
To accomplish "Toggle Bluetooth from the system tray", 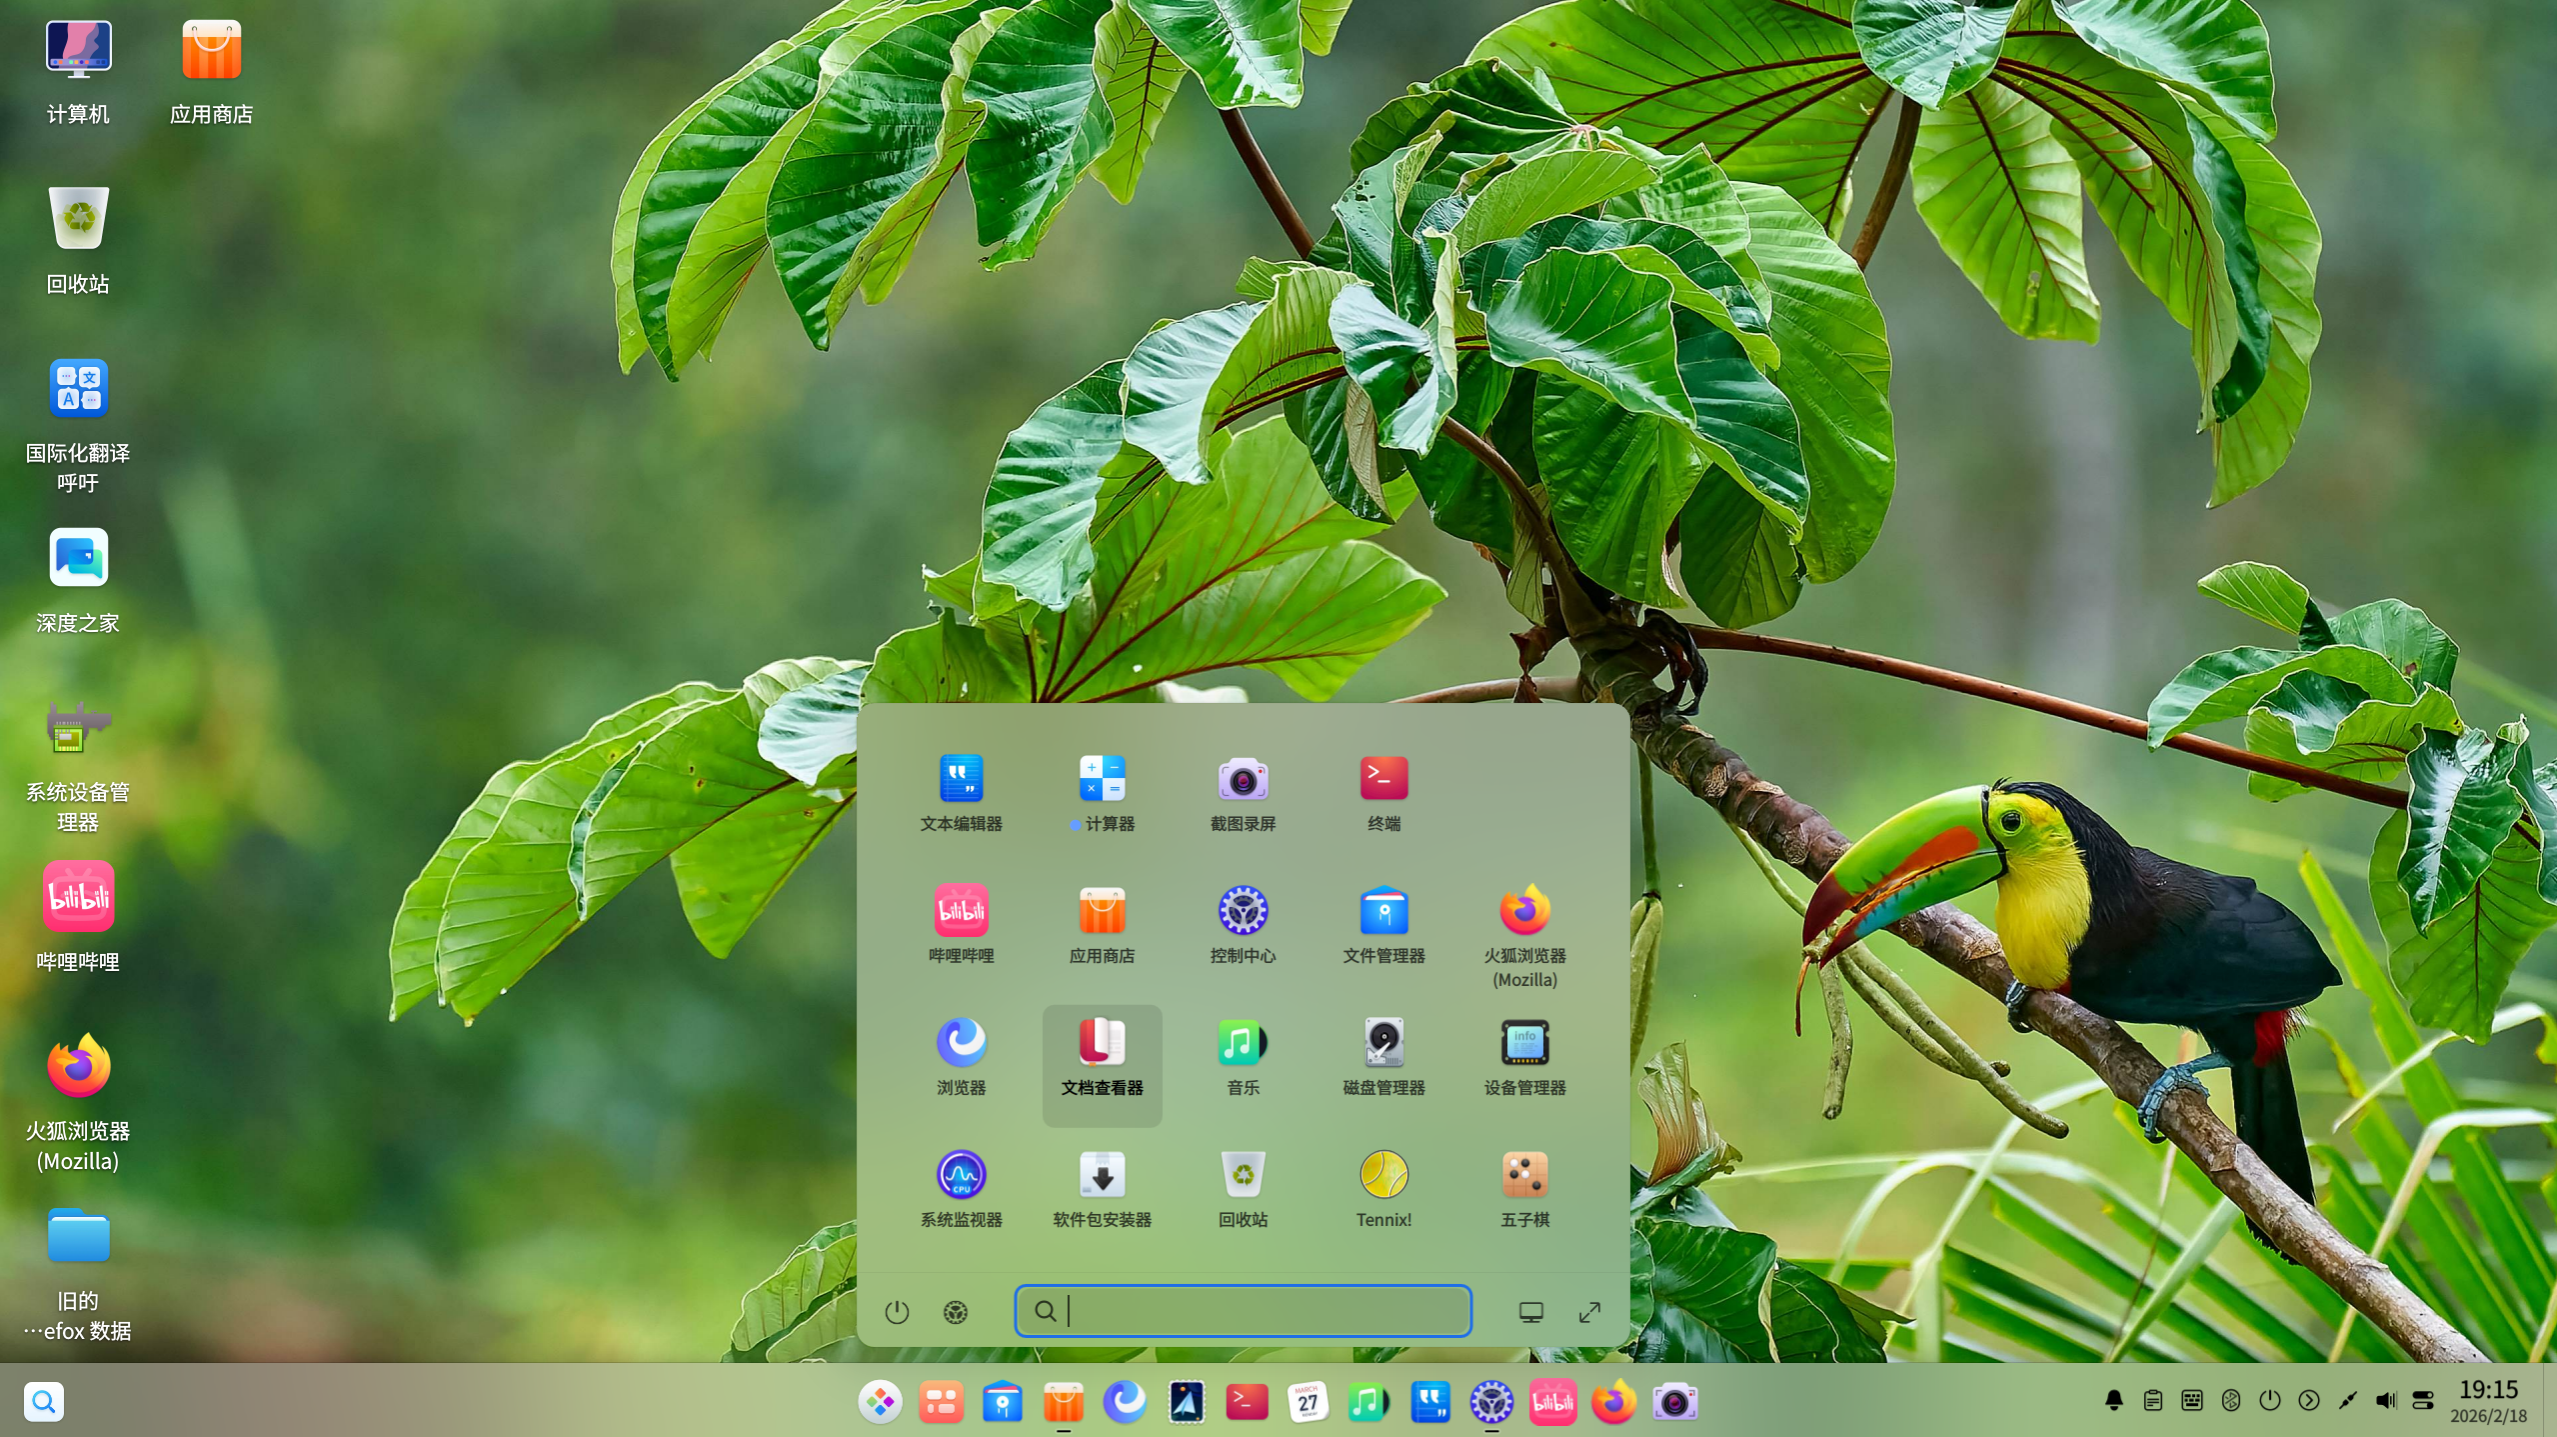I will (2230, 1401).
